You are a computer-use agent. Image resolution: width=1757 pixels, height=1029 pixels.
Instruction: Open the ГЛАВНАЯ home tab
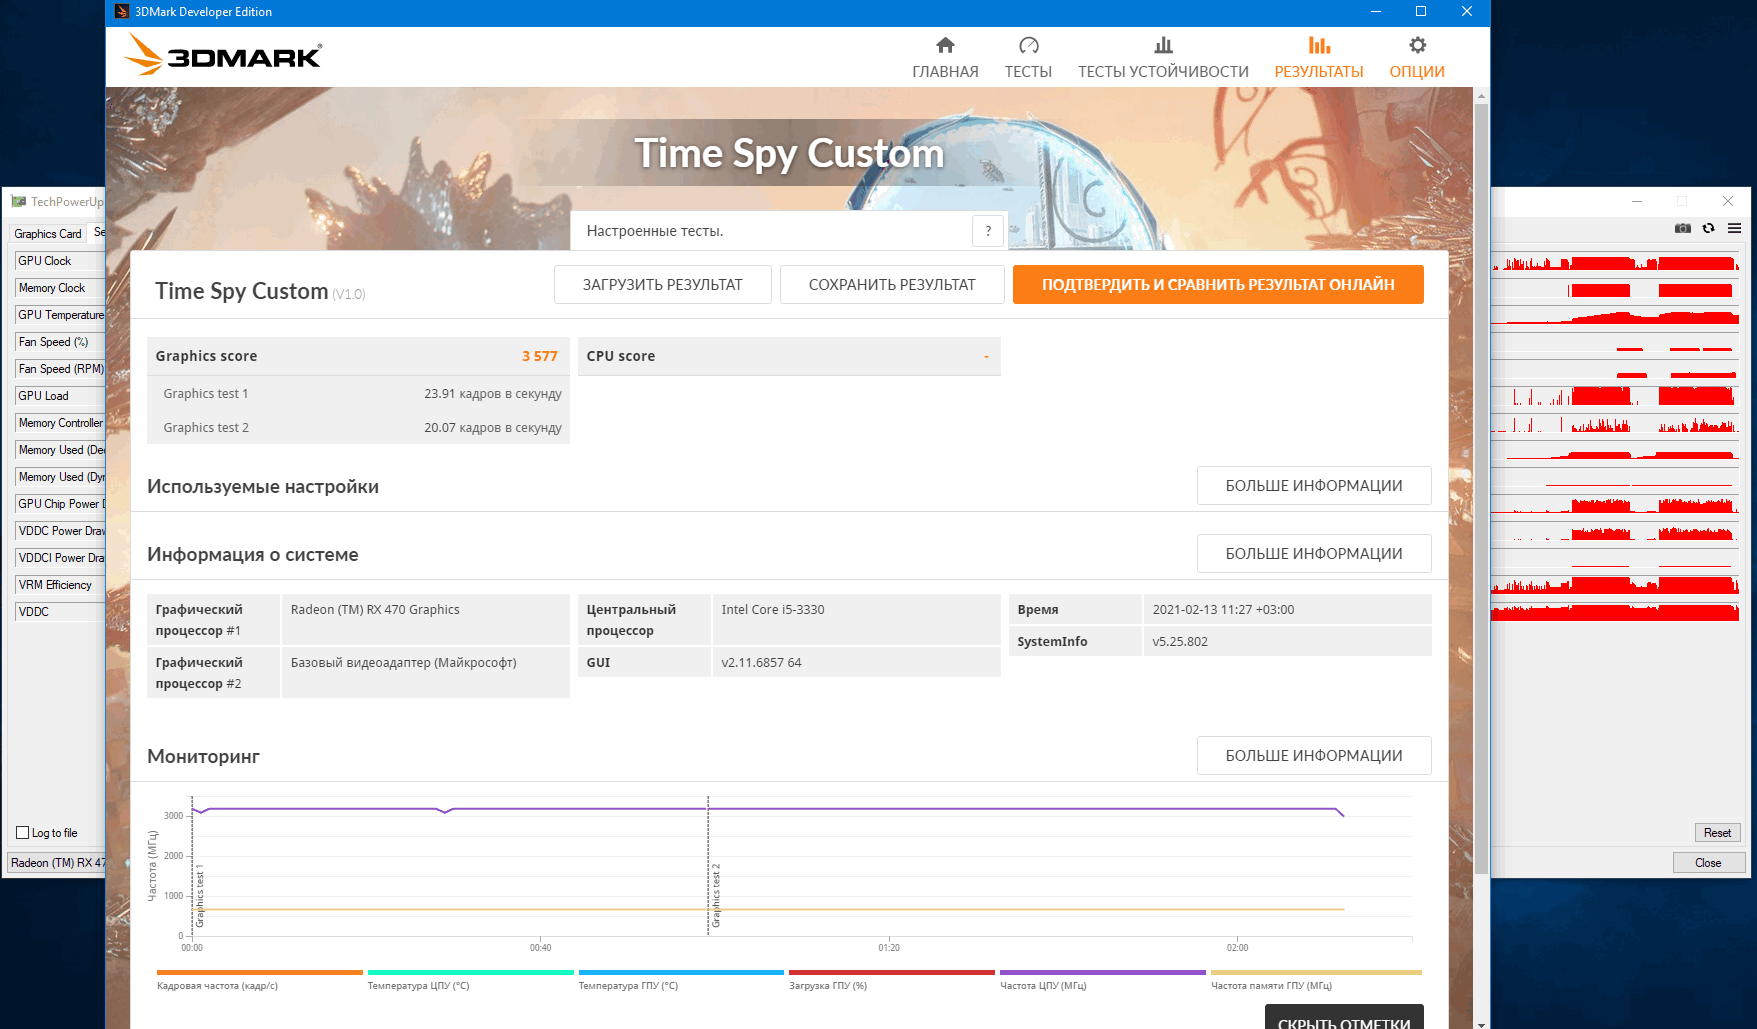(945, 58)
